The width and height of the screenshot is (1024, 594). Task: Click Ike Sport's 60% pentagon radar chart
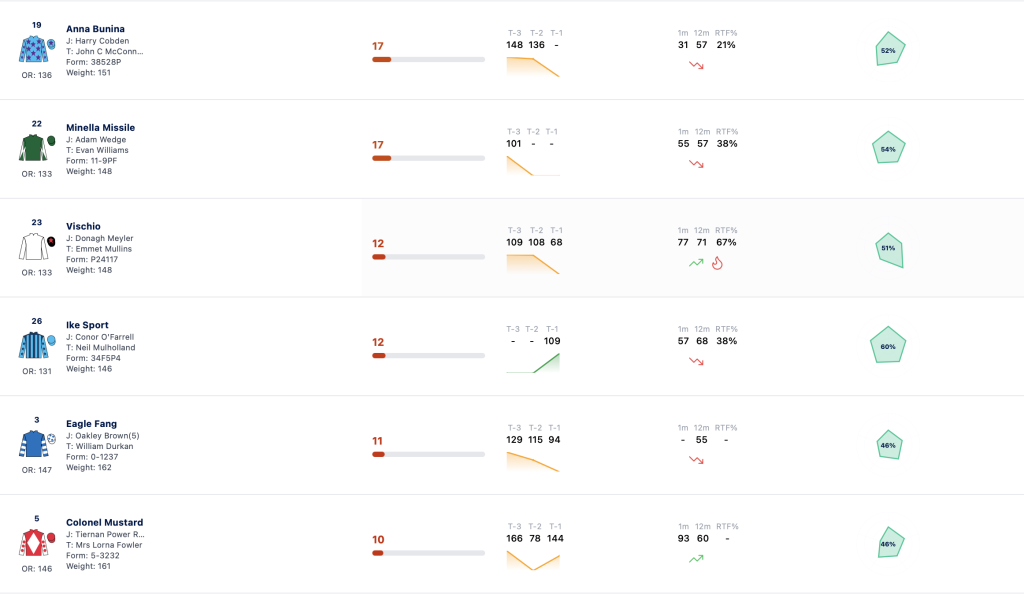[x=888, y=345]
